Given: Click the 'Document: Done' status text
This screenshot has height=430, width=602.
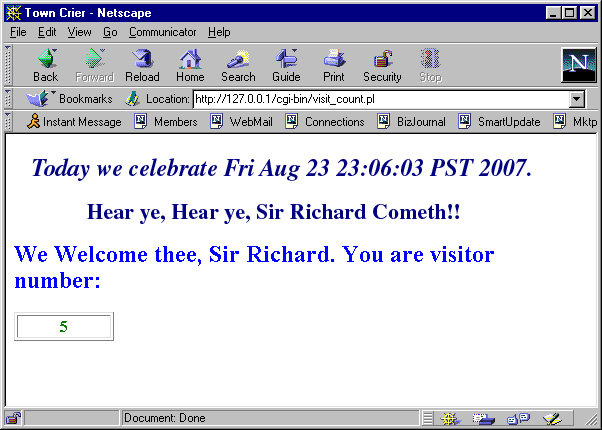Looking at the screenshot, I should [164, 418].
